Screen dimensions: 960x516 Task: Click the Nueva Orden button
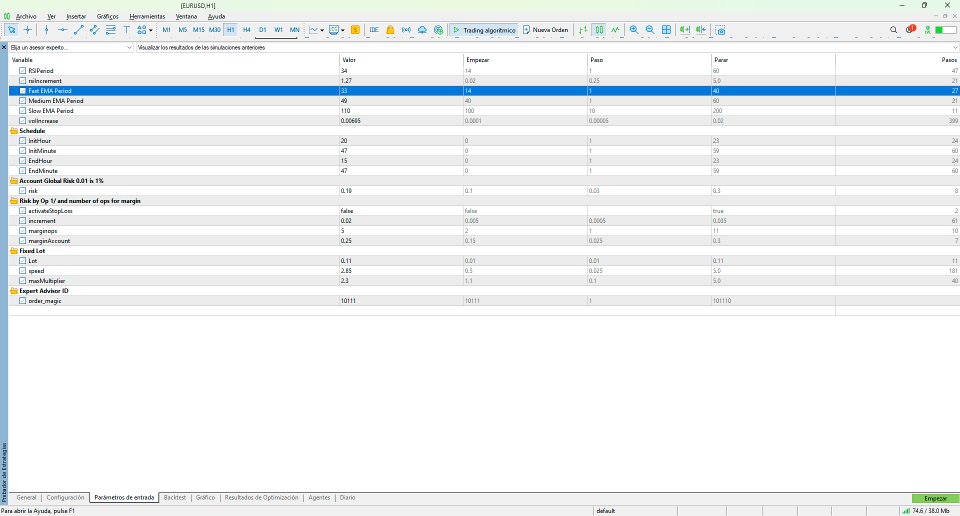[x=545, y=29]
